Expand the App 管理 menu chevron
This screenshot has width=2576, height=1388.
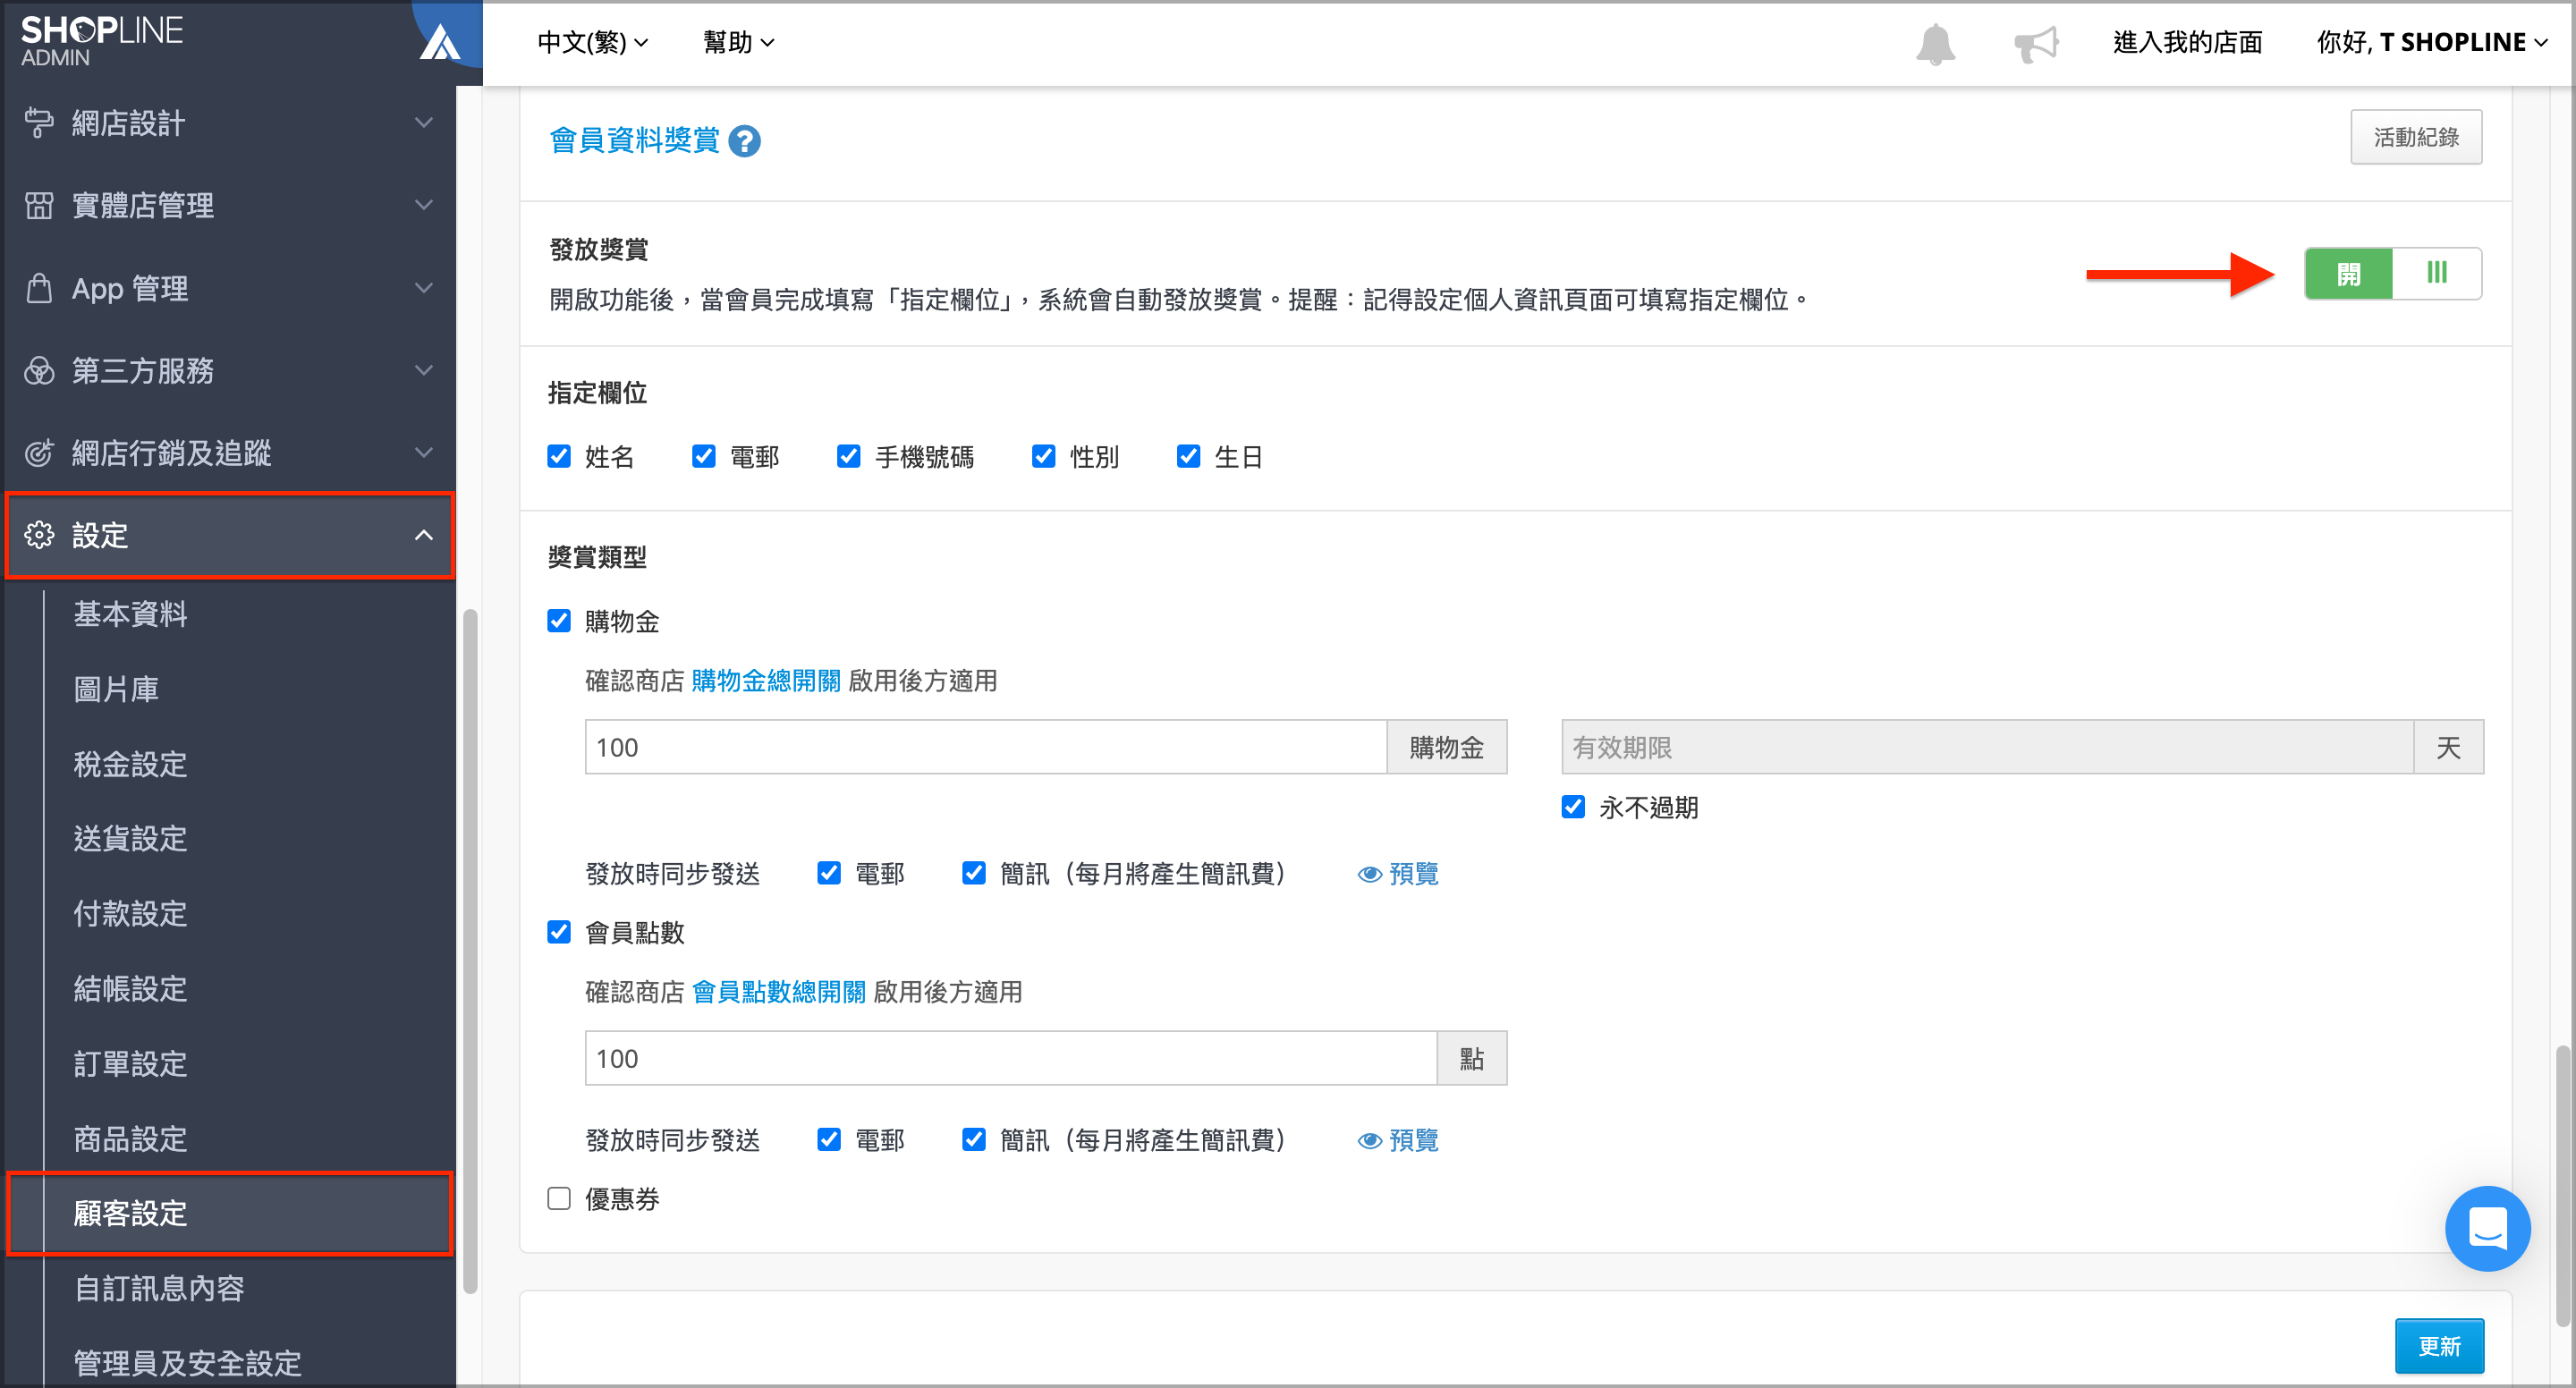(424, 288)
